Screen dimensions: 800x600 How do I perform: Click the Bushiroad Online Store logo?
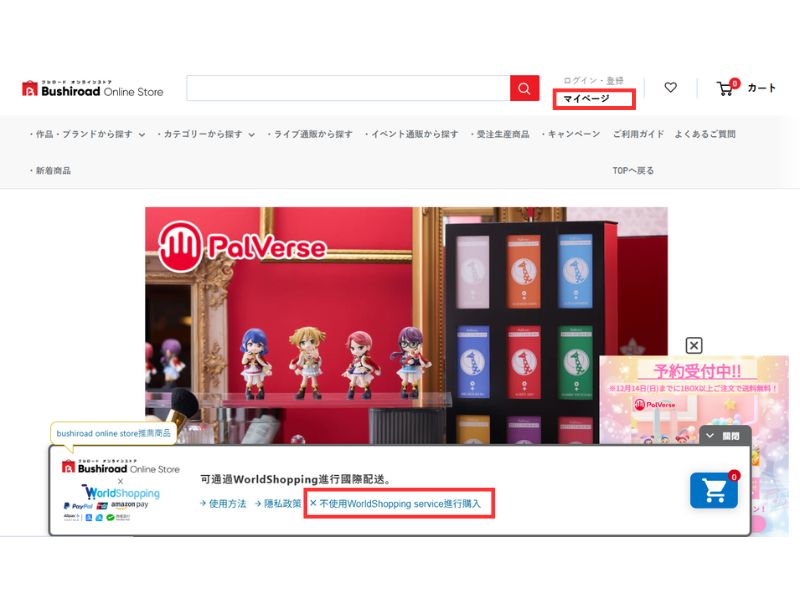tap(92, 89)
